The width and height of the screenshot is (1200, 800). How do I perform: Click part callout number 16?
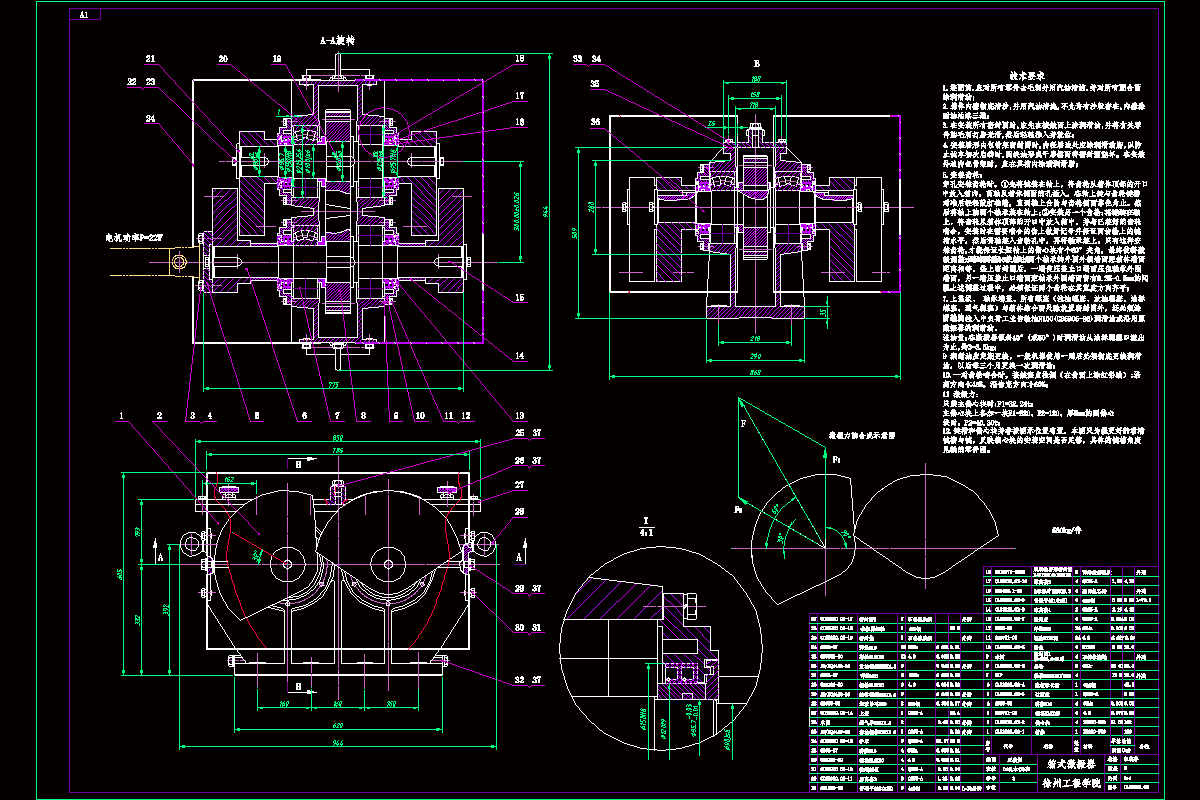coord(520,120)
